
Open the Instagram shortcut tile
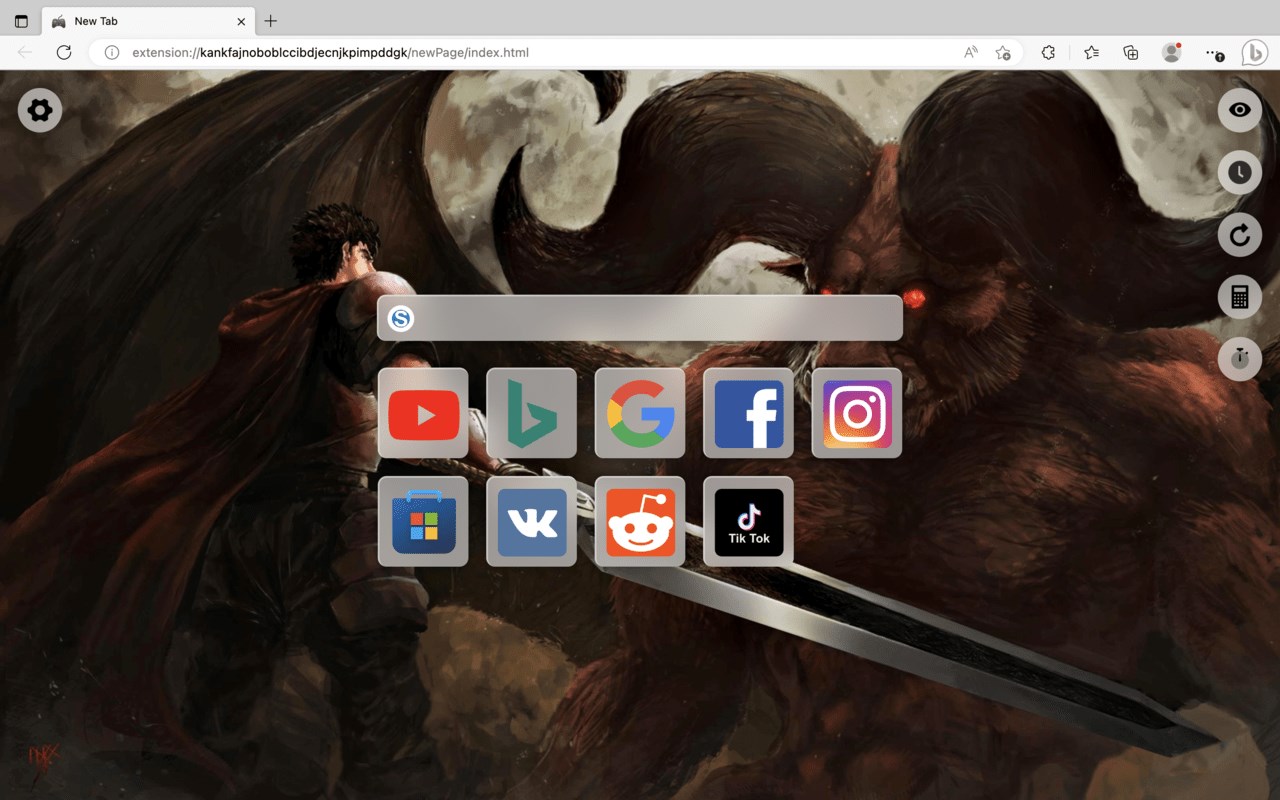857,413
